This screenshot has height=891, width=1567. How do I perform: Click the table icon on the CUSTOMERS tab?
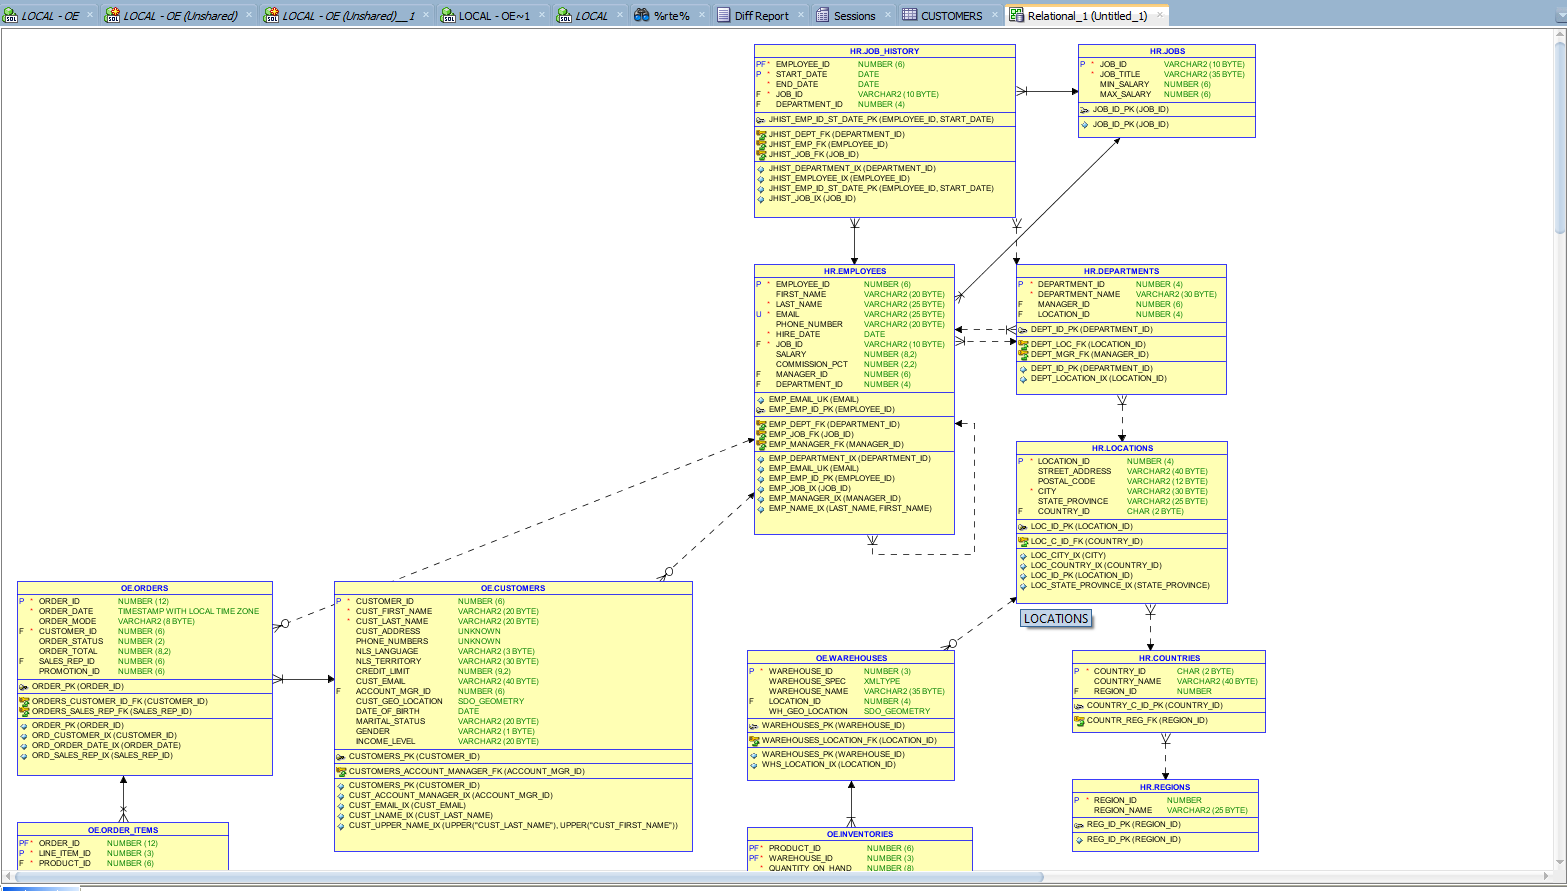[x=909, y=16]
